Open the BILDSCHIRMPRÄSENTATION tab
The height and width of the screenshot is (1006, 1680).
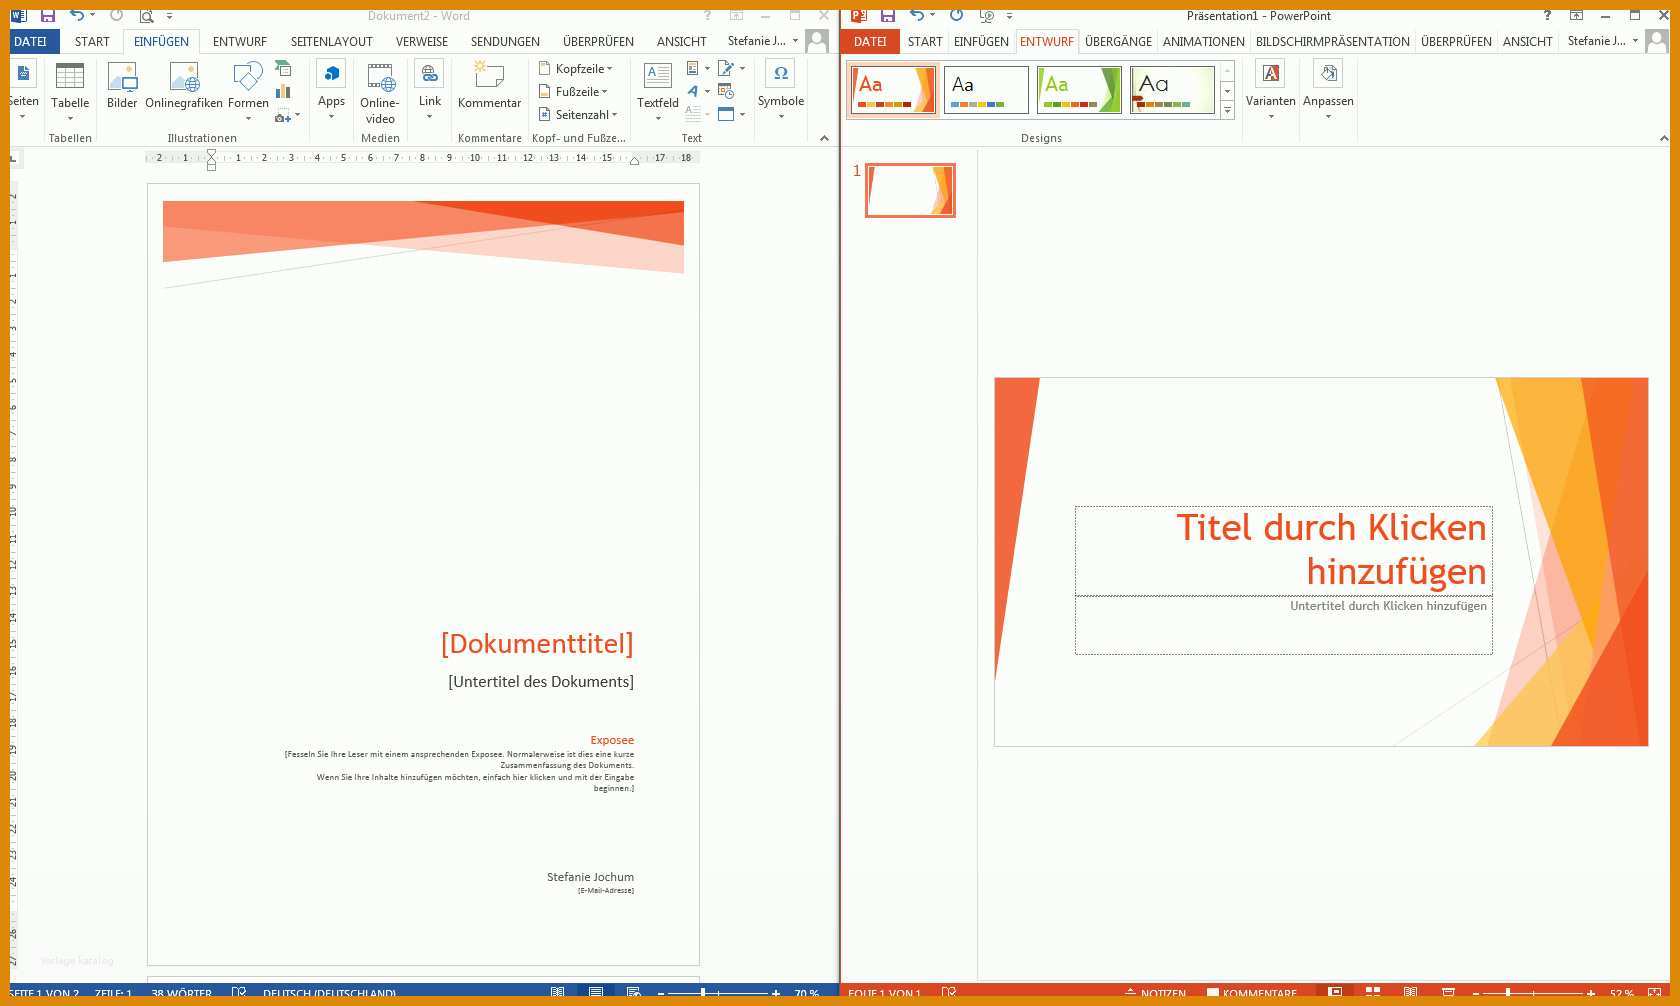click(x=1332, y=41)
